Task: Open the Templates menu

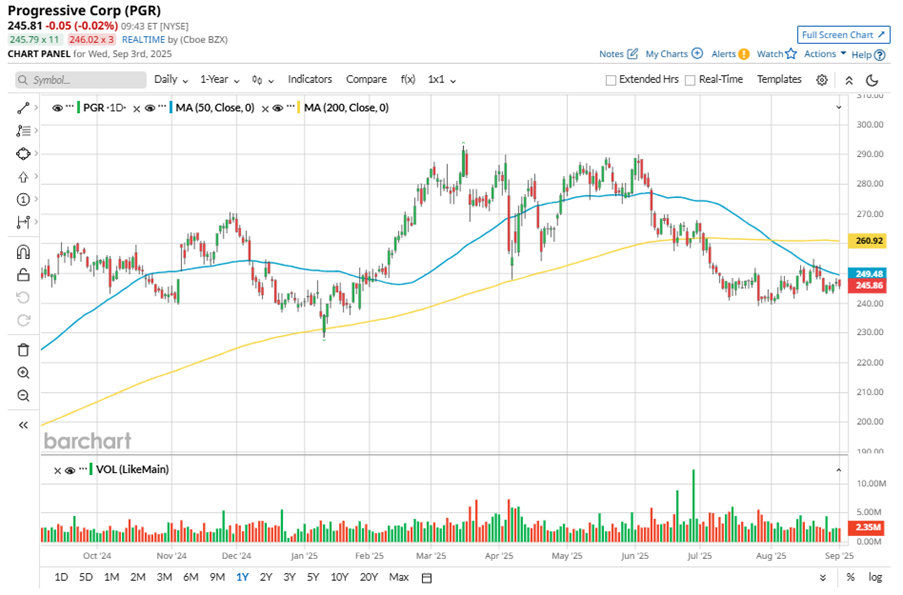Action: [x=779, y=79]
